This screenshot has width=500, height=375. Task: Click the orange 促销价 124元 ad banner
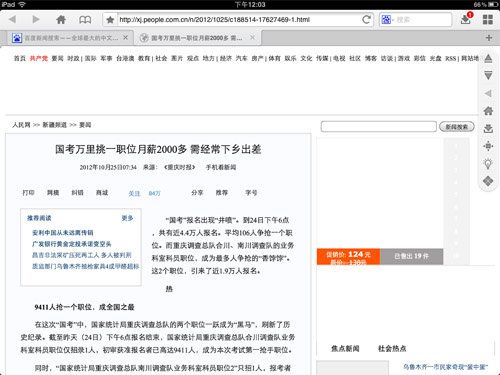coord(348,257)
